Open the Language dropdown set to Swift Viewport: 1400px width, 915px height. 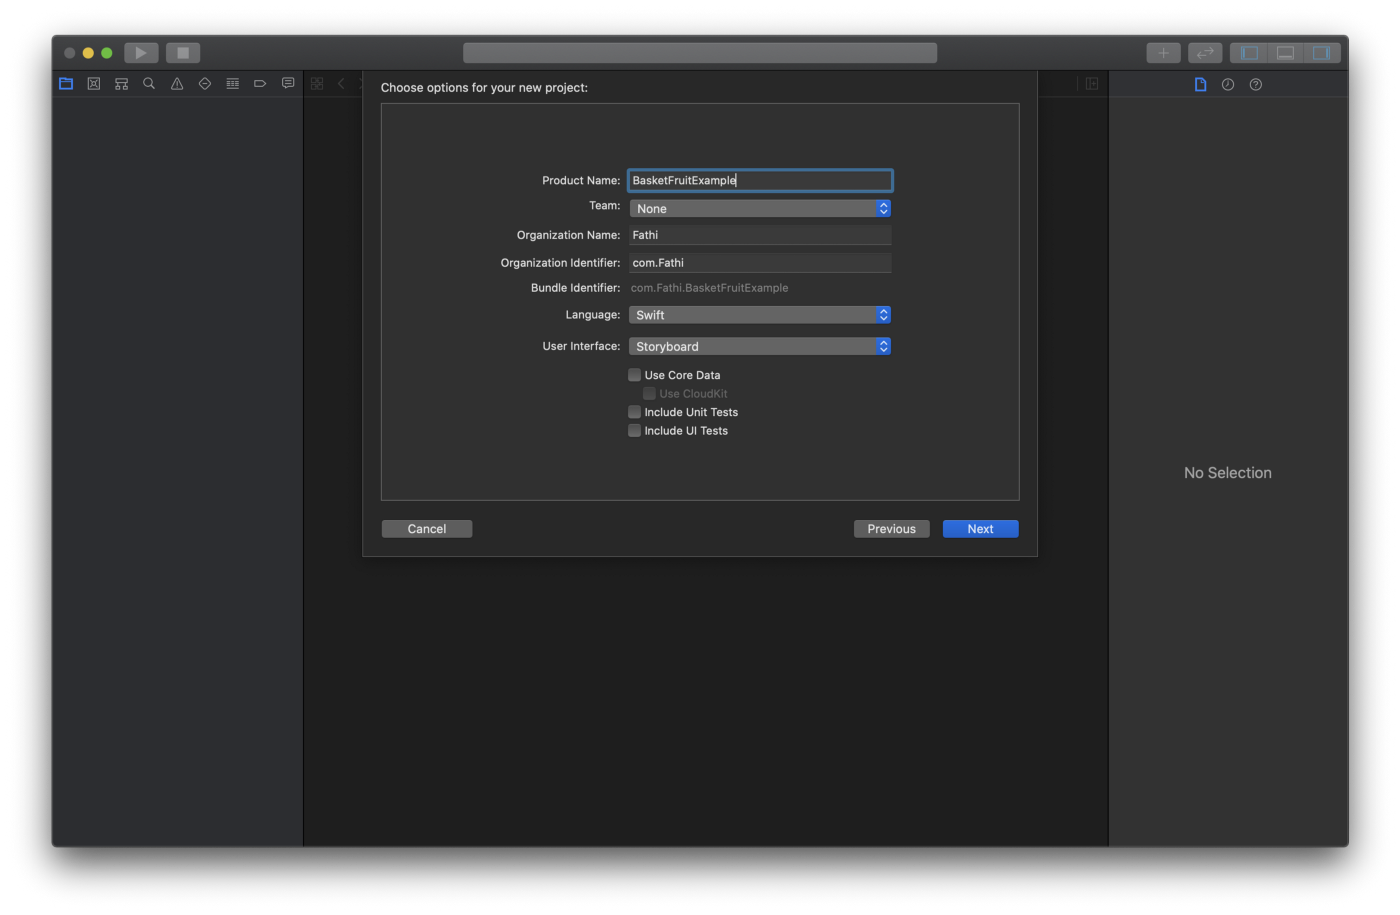pyautogui.click(x=760, y=314)
